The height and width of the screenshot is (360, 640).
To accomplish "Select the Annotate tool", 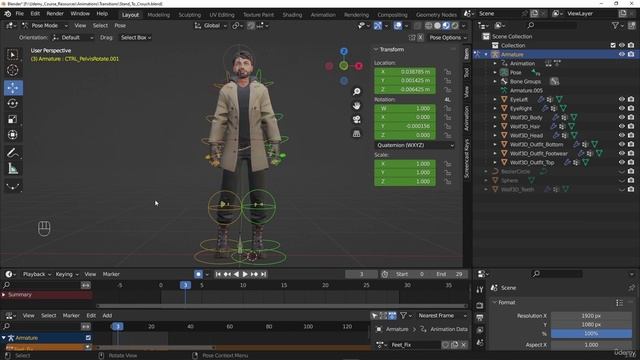I will [x=13, y=153].
